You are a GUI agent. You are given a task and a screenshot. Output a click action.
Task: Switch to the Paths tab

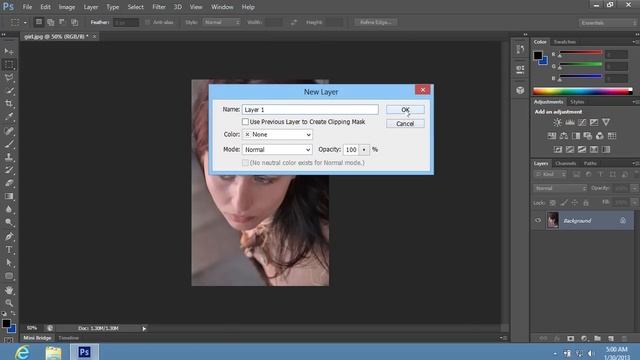[590, 163]
